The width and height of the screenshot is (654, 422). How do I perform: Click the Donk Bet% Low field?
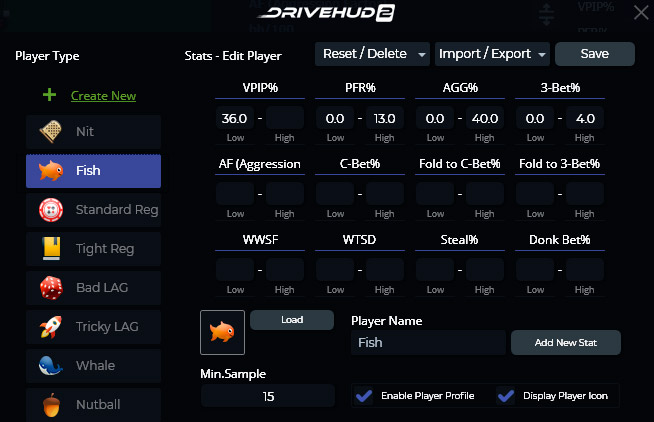[535, 270]
